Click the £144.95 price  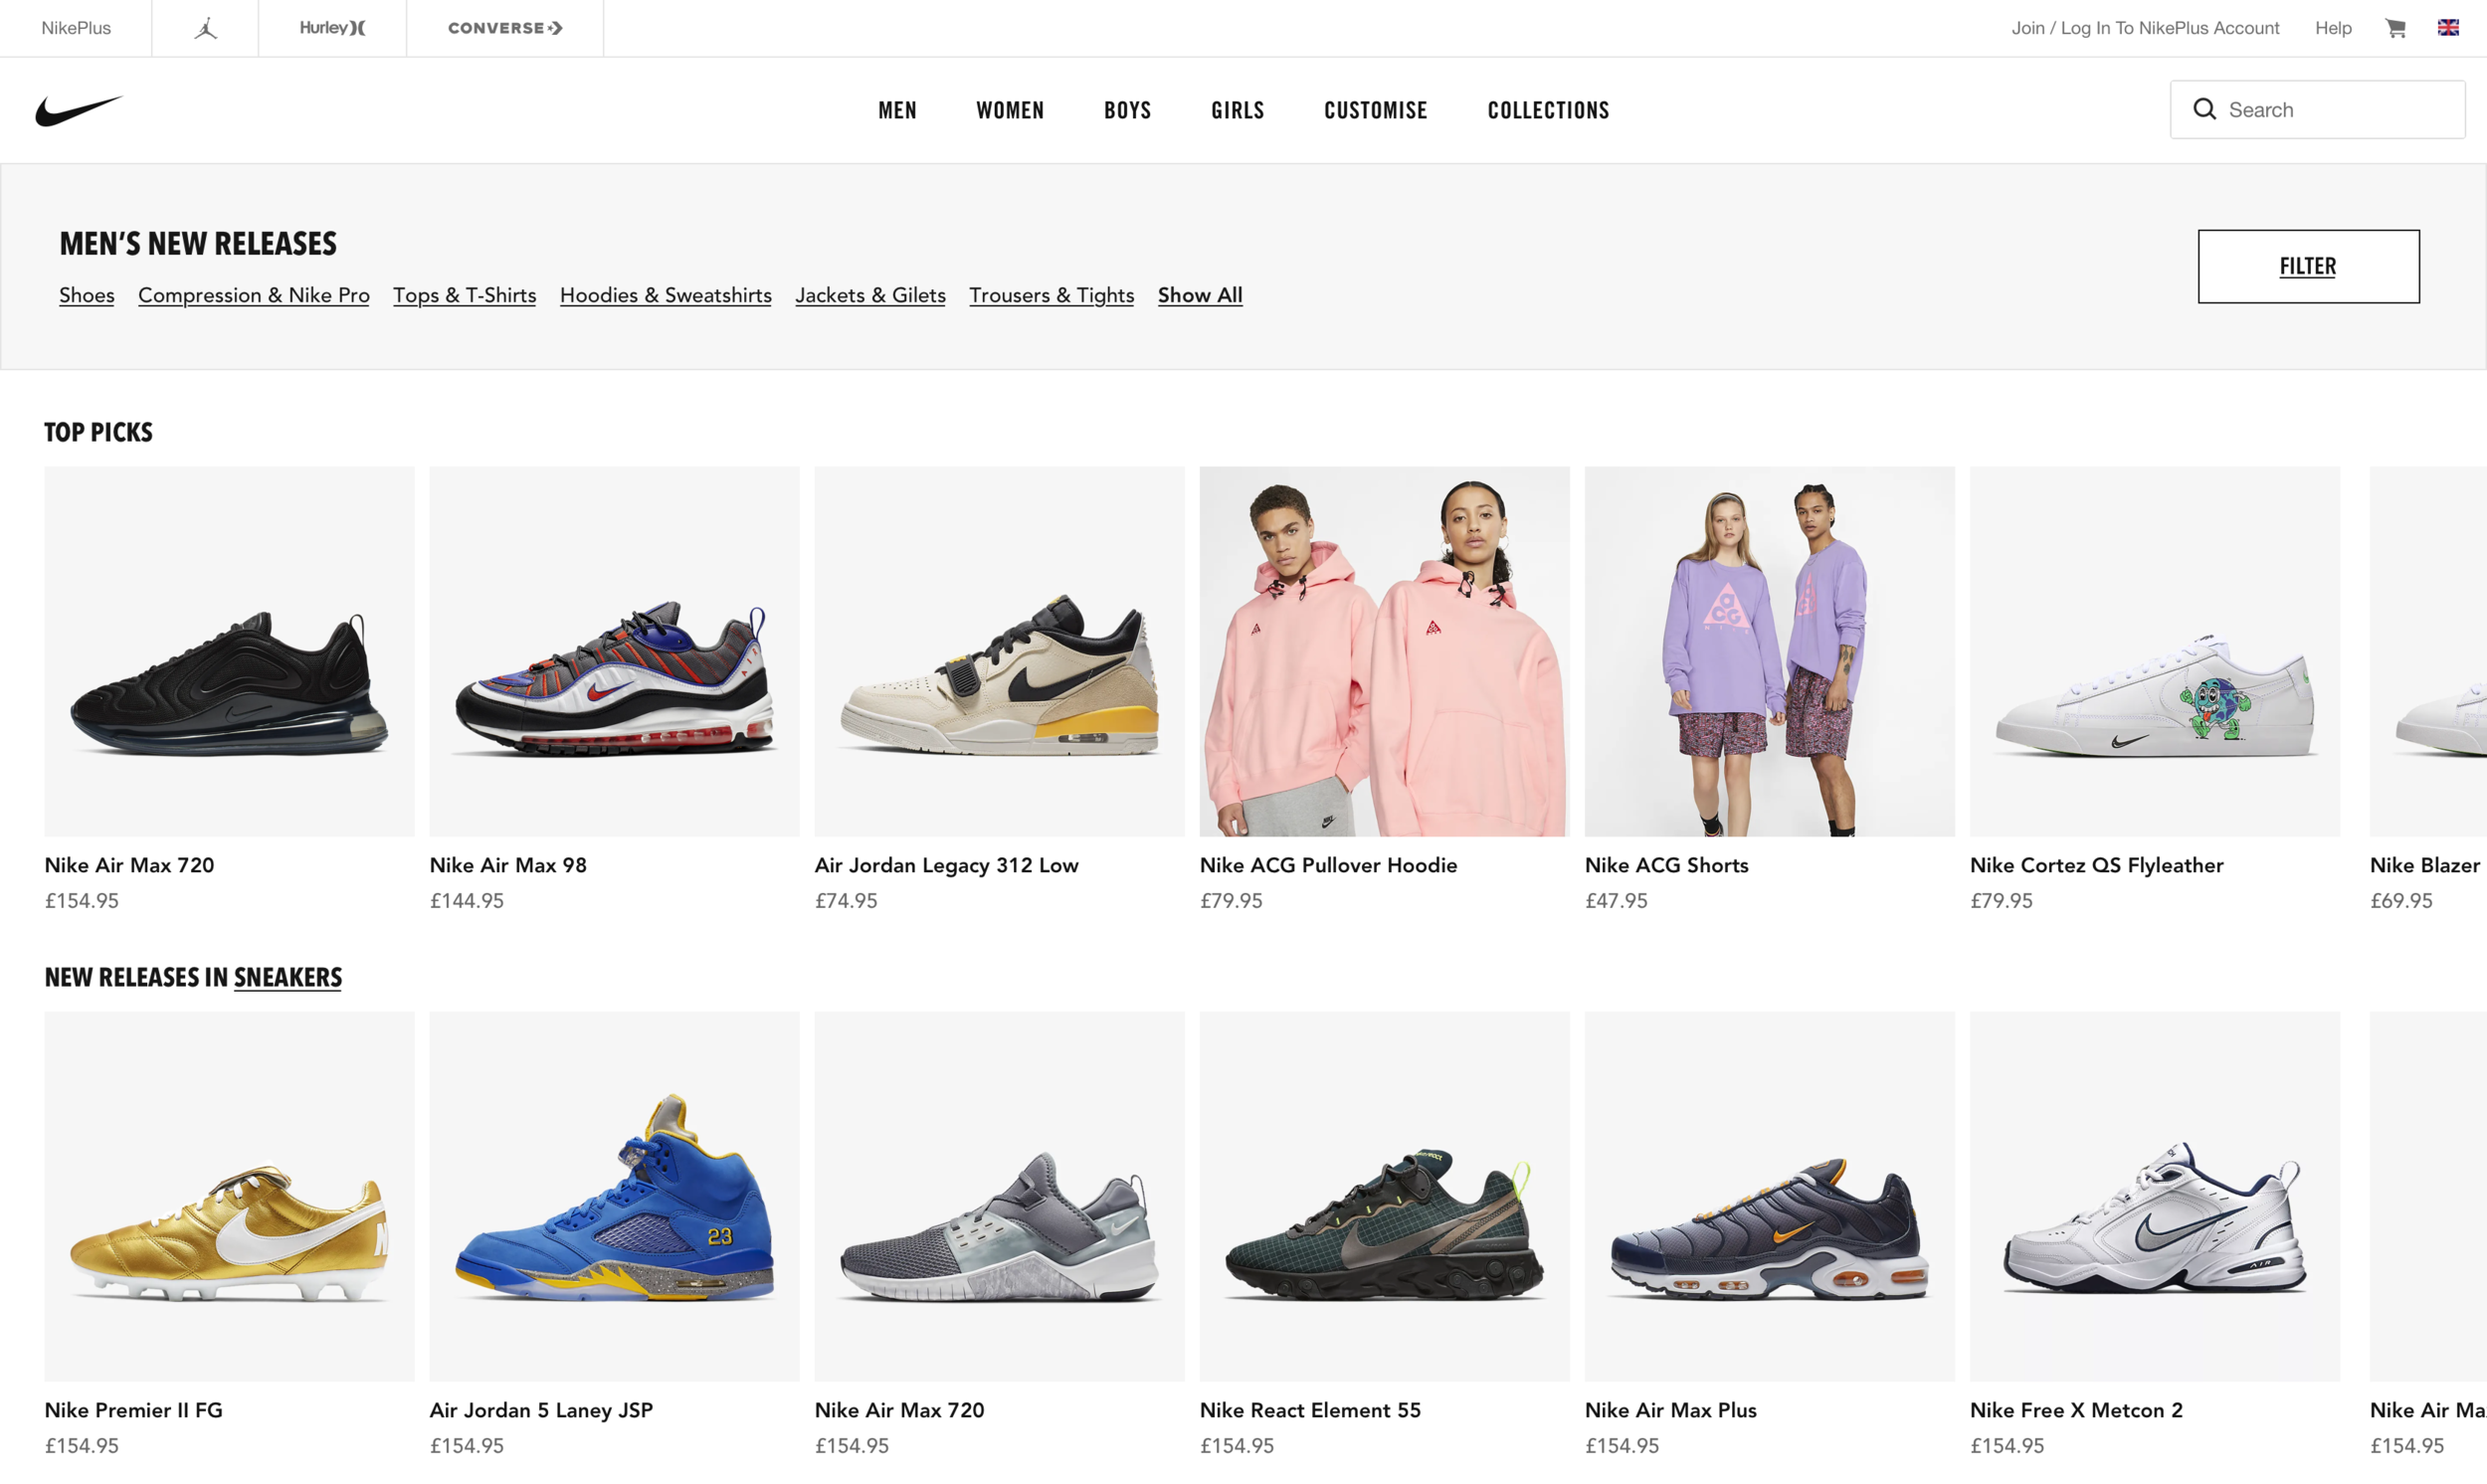467,901
